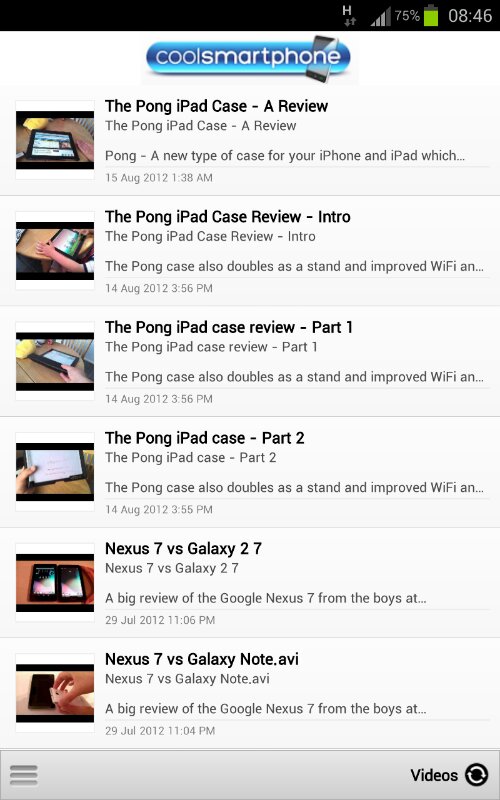500x800 pixels.
Task: Open thumbnail for Pong iPad Case - A Review
Action: click(x=55, y=140)
